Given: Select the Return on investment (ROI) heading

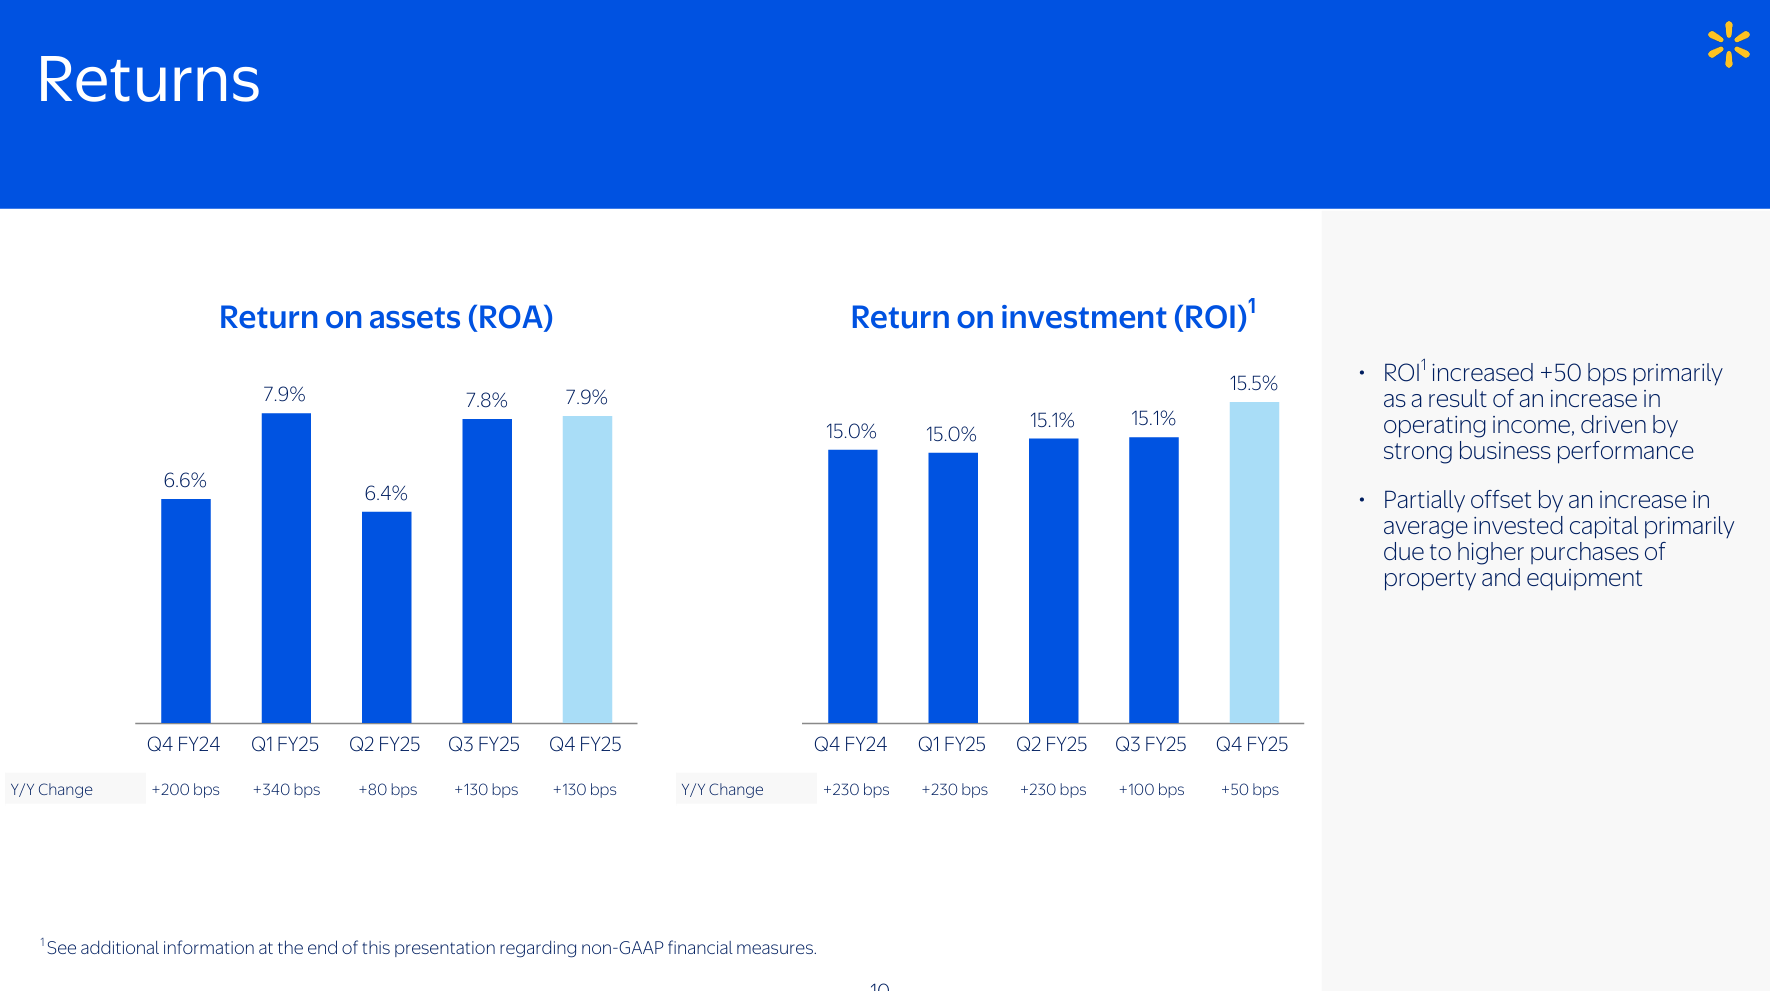Looking at the screenshot, I should 1052,317.
